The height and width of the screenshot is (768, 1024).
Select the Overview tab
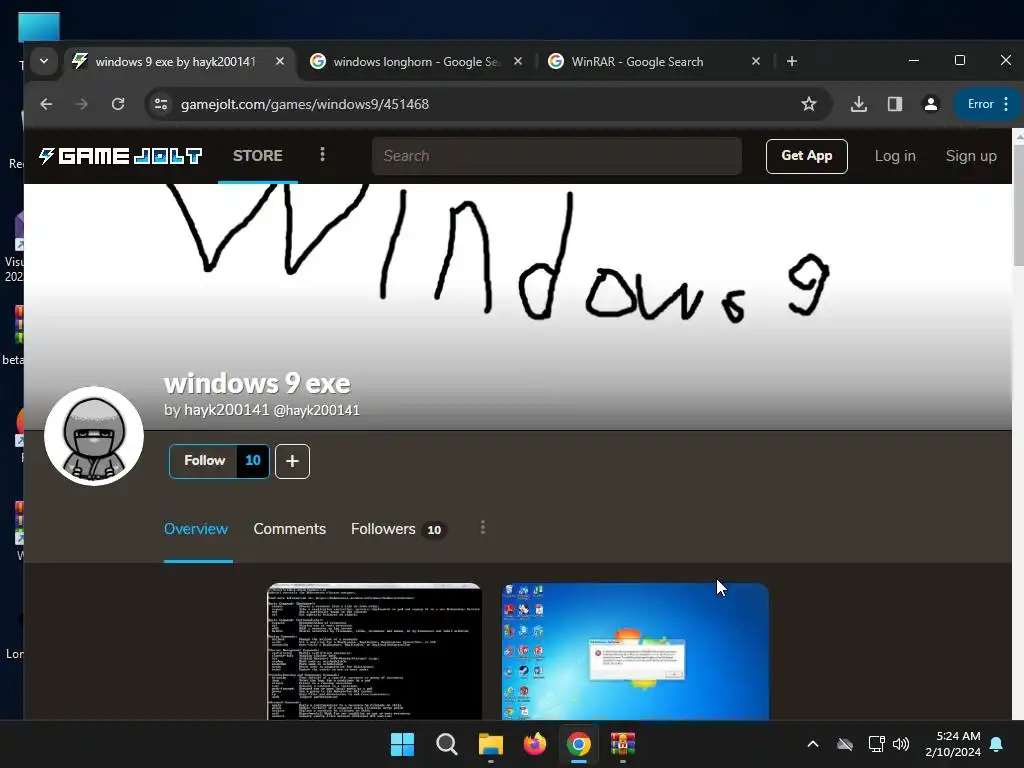point(196,529)
